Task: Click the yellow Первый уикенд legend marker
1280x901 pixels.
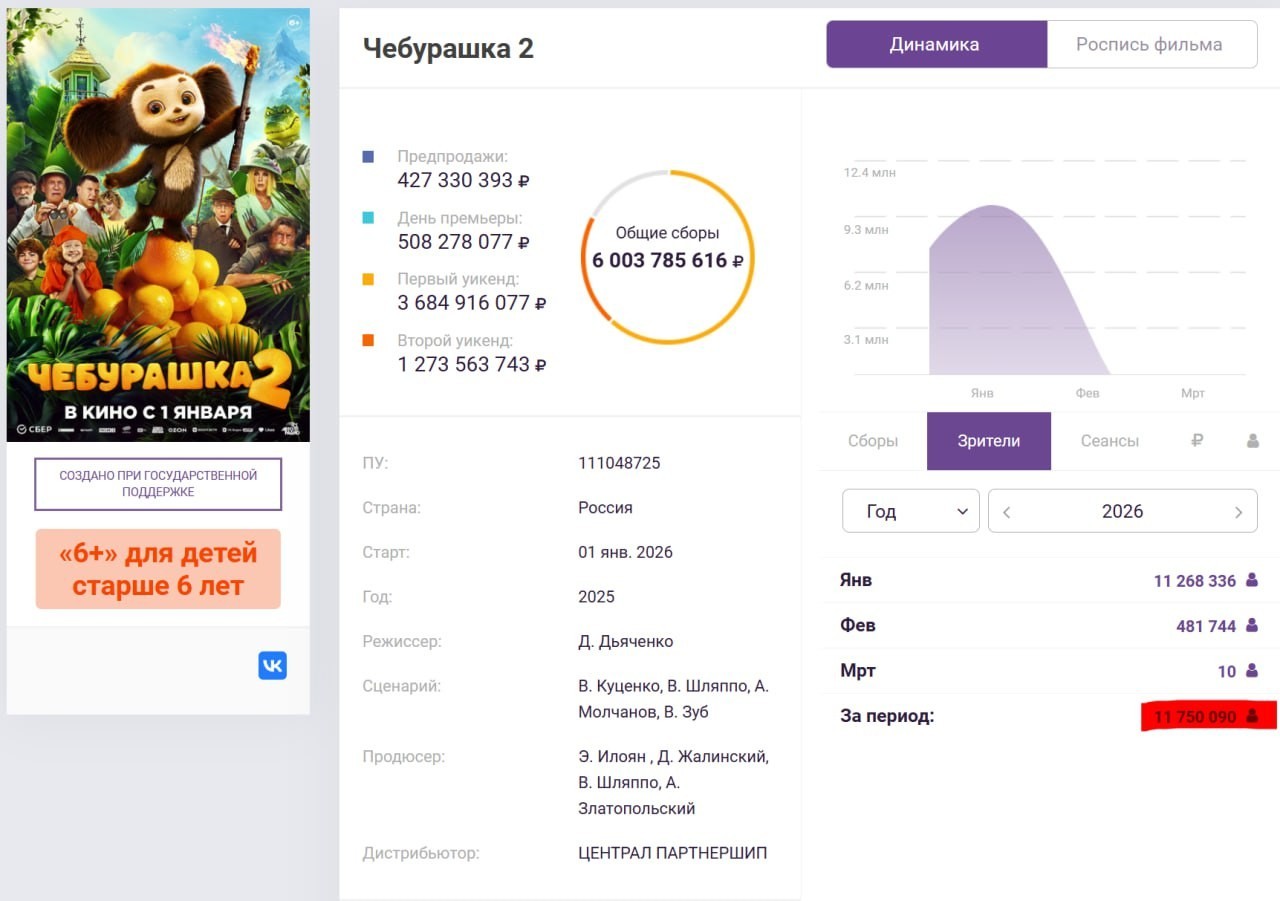Action: 368,279
